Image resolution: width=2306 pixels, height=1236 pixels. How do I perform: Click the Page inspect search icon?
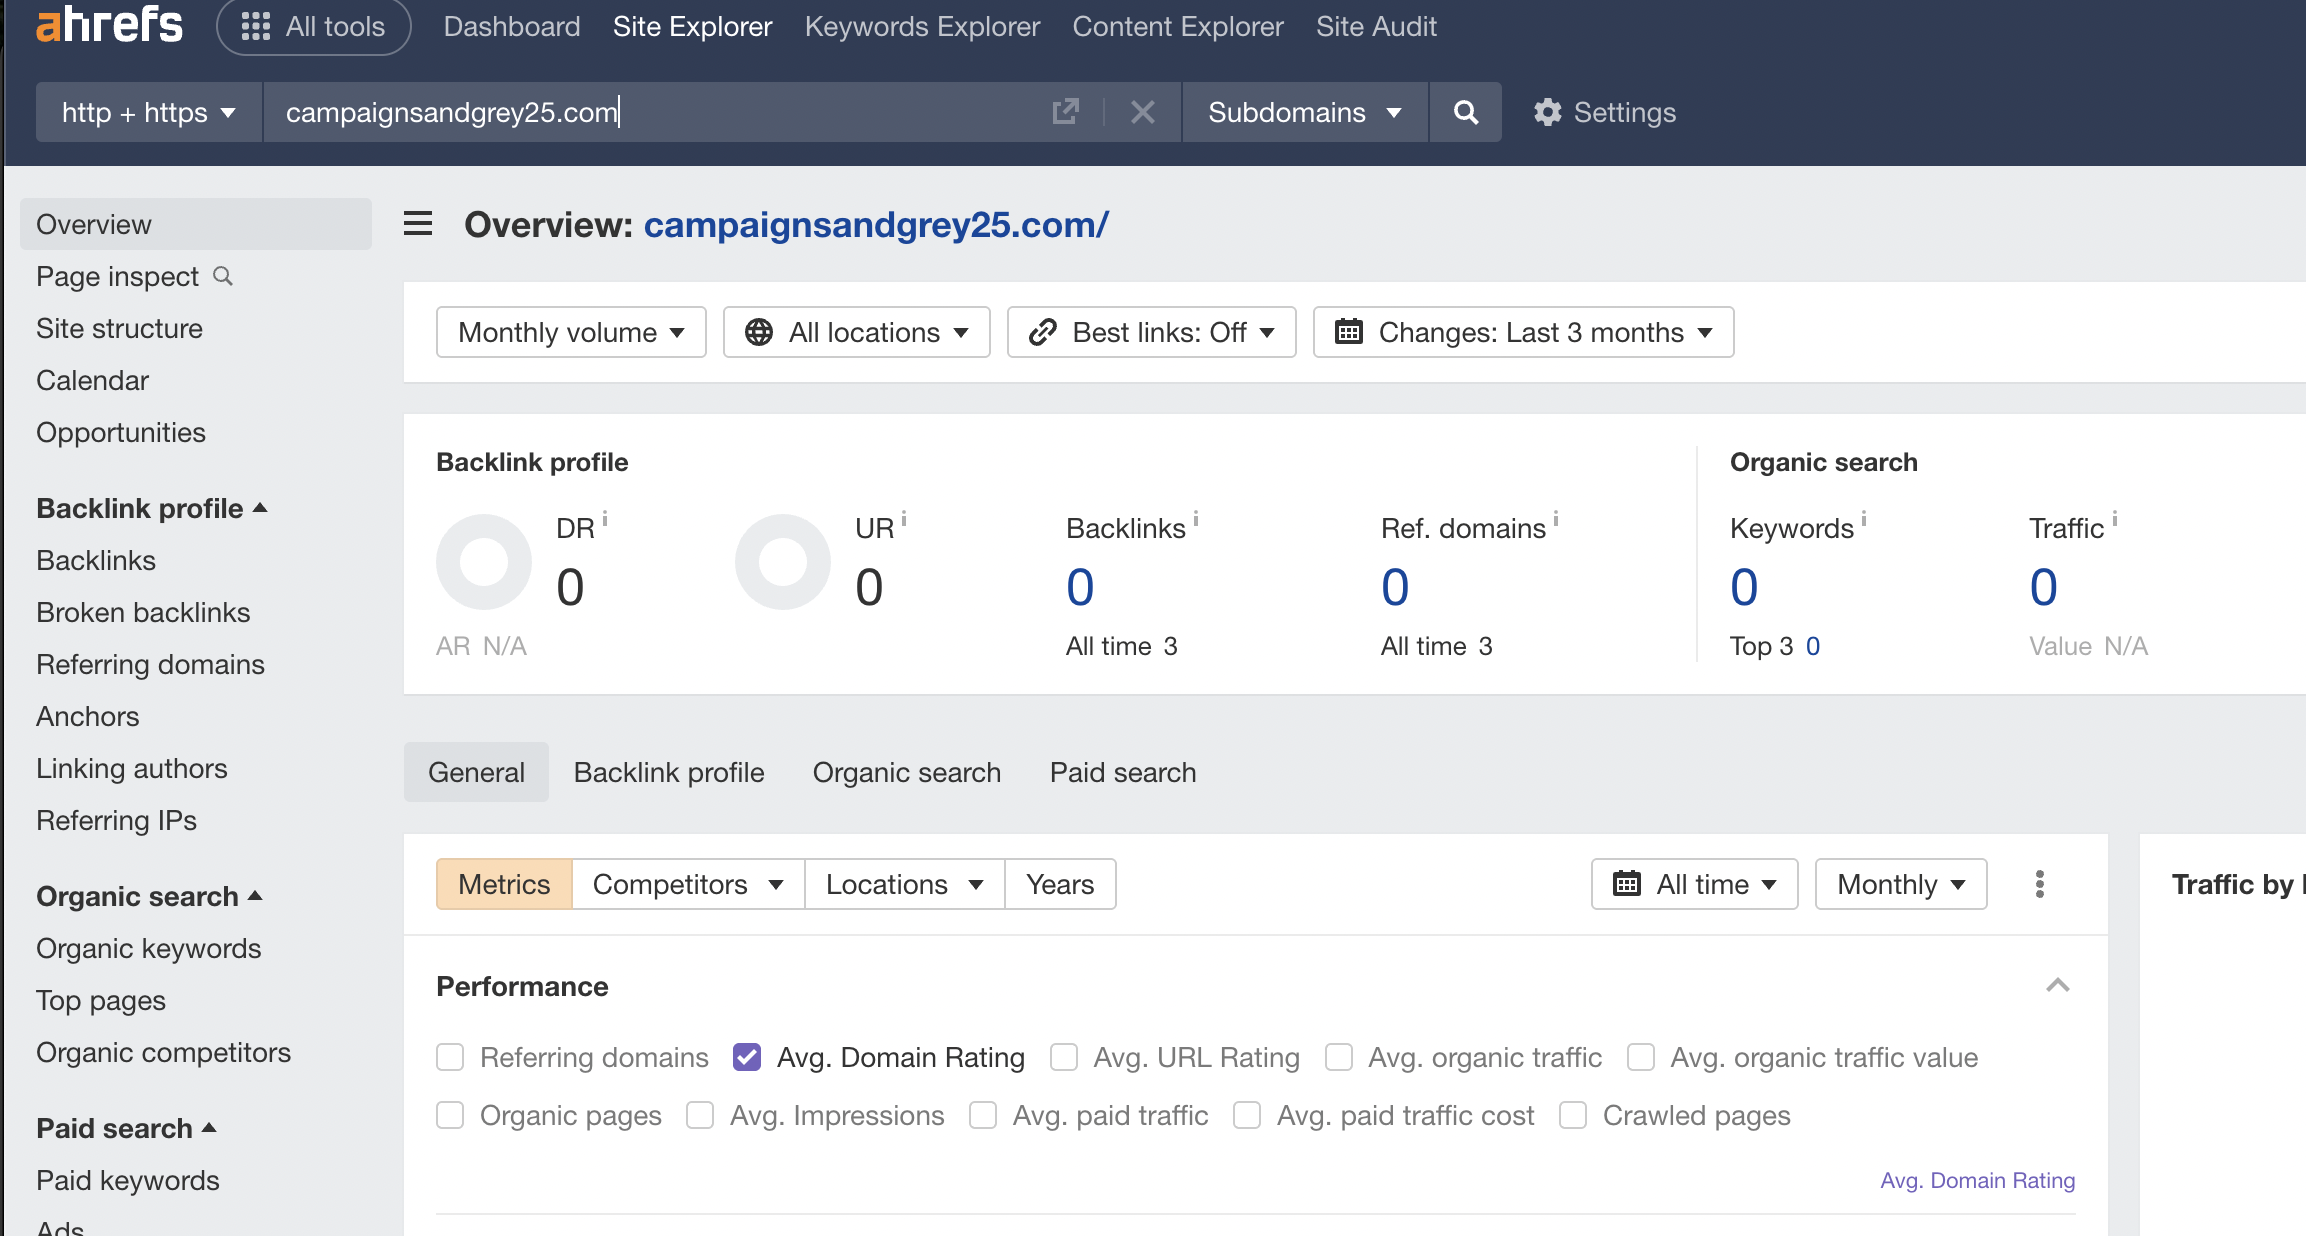(223, 276)
